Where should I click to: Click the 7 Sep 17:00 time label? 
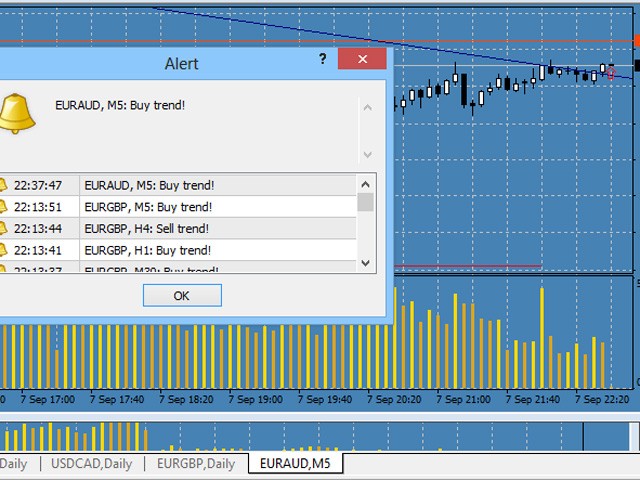[47, 399]
